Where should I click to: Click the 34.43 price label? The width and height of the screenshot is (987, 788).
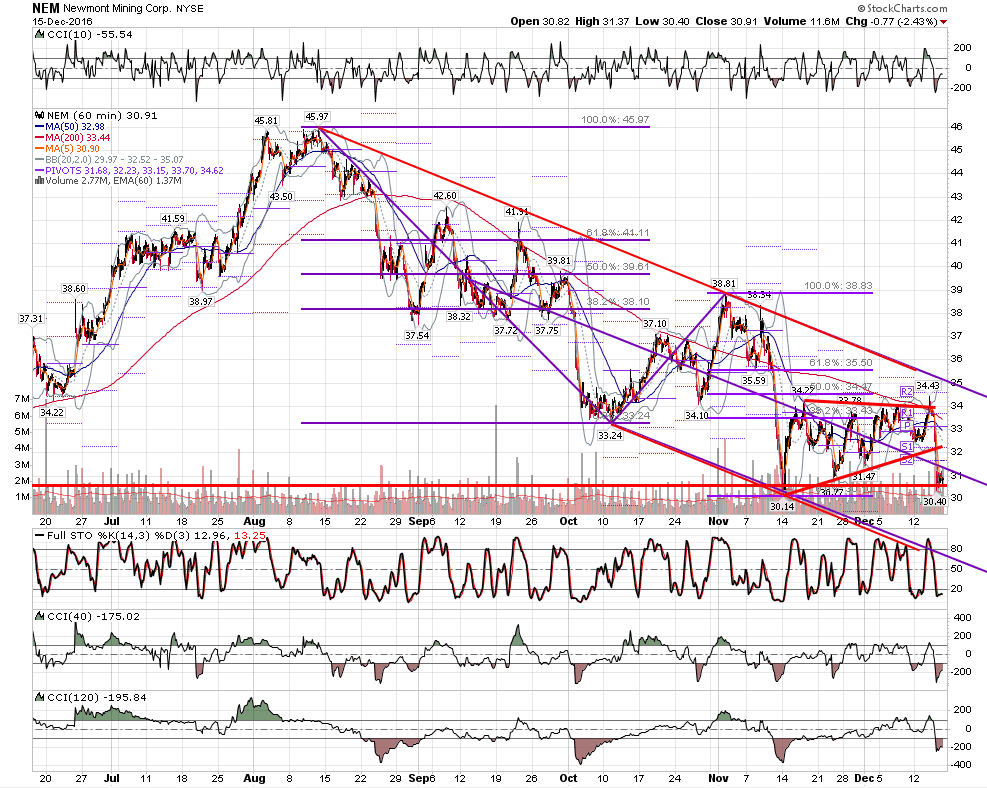(927, 385)
